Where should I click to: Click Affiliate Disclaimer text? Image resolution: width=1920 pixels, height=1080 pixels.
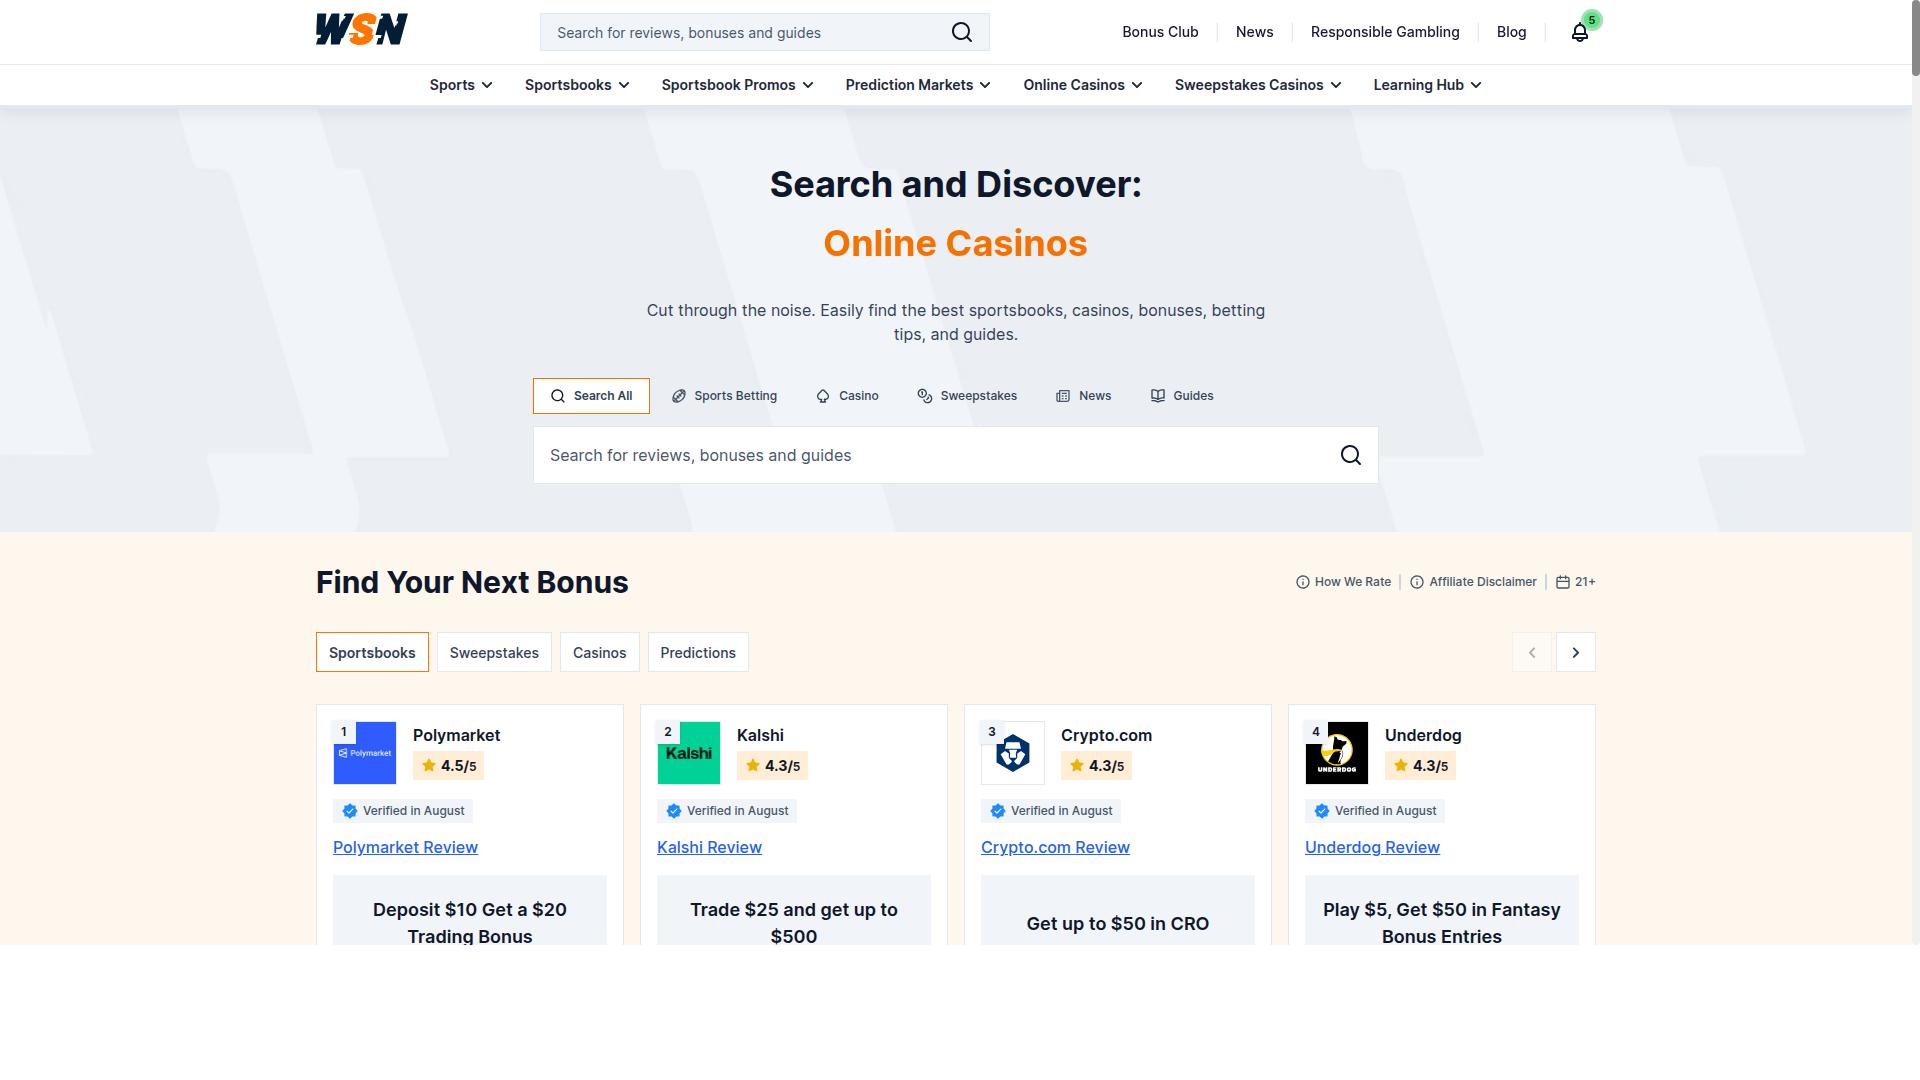[x=1483, y=582]
